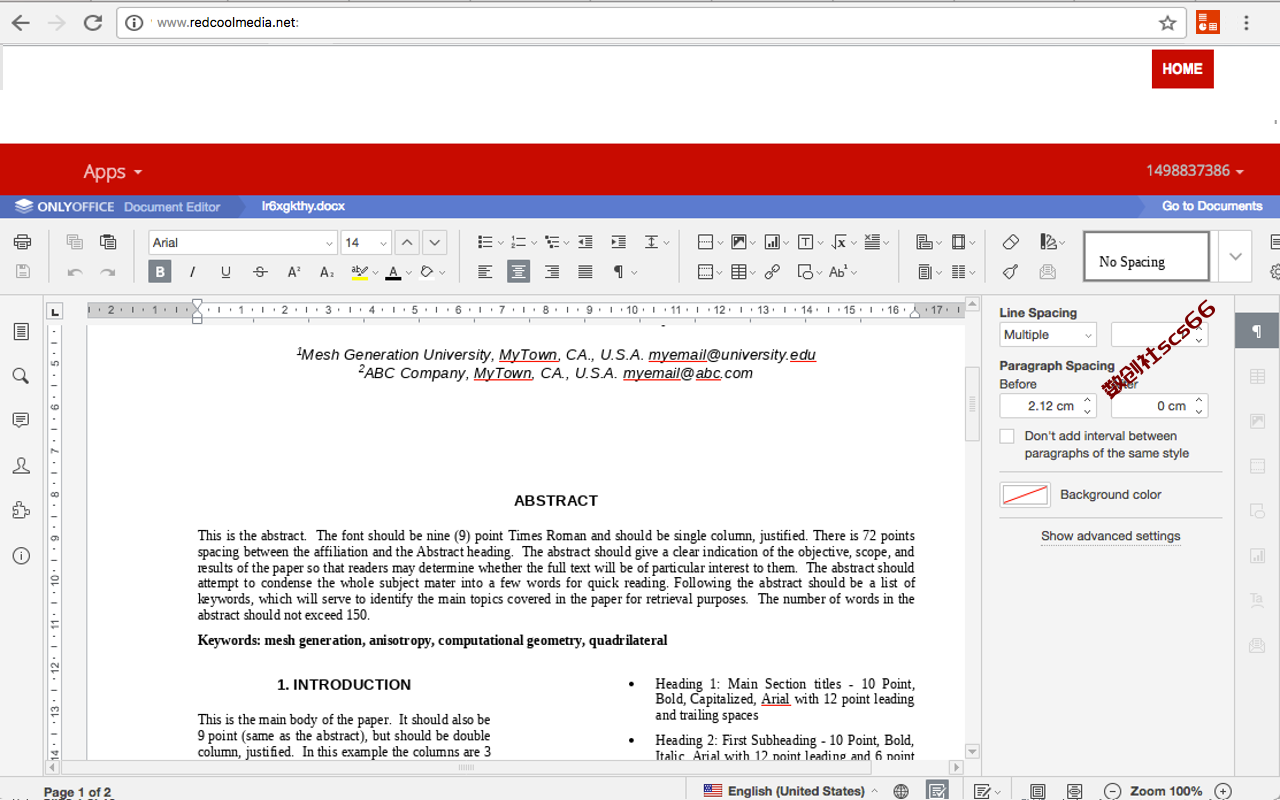Open the 1498837386 account menu
1280x800 pixels.
click(1195, 171)
